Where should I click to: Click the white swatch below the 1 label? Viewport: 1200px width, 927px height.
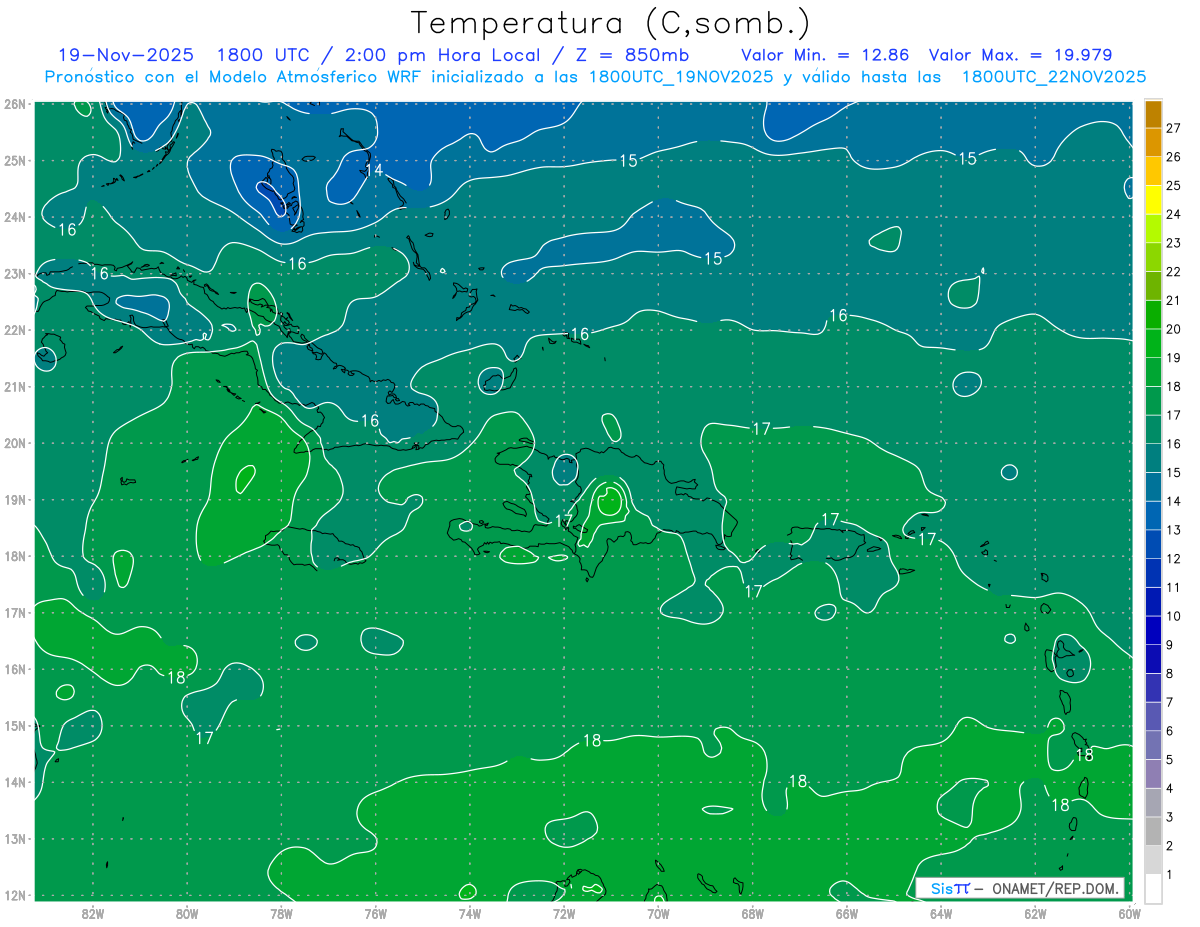(1153, 888)
